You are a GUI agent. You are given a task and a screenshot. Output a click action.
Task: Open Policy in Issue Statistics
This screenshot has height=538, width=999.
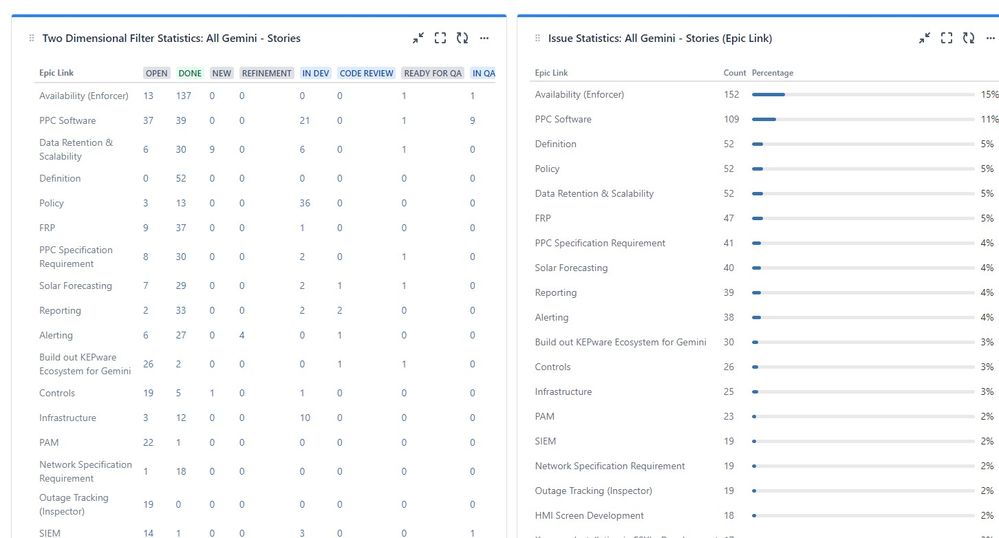click(547, 169)
